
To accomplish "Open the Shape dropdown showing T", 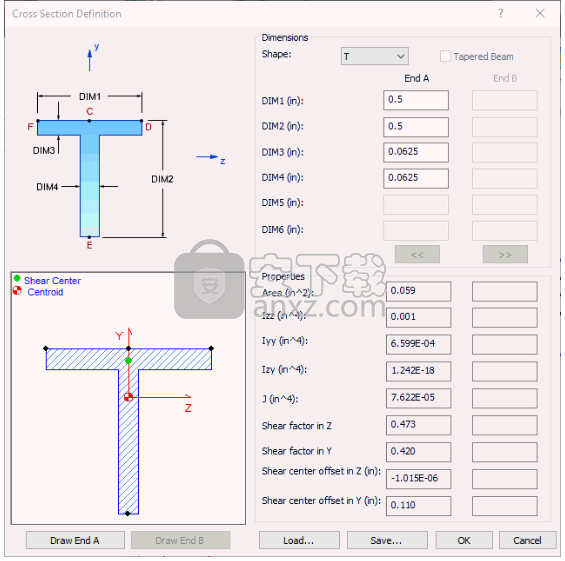I will point(374,56).
